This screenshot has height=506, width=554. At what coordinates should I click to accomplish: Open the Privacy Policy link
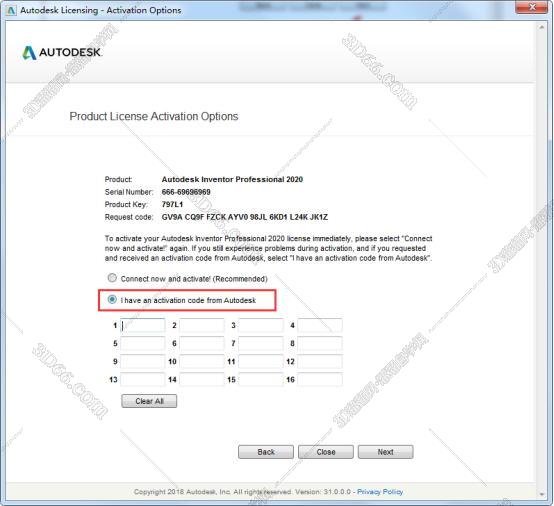point(380,492)
